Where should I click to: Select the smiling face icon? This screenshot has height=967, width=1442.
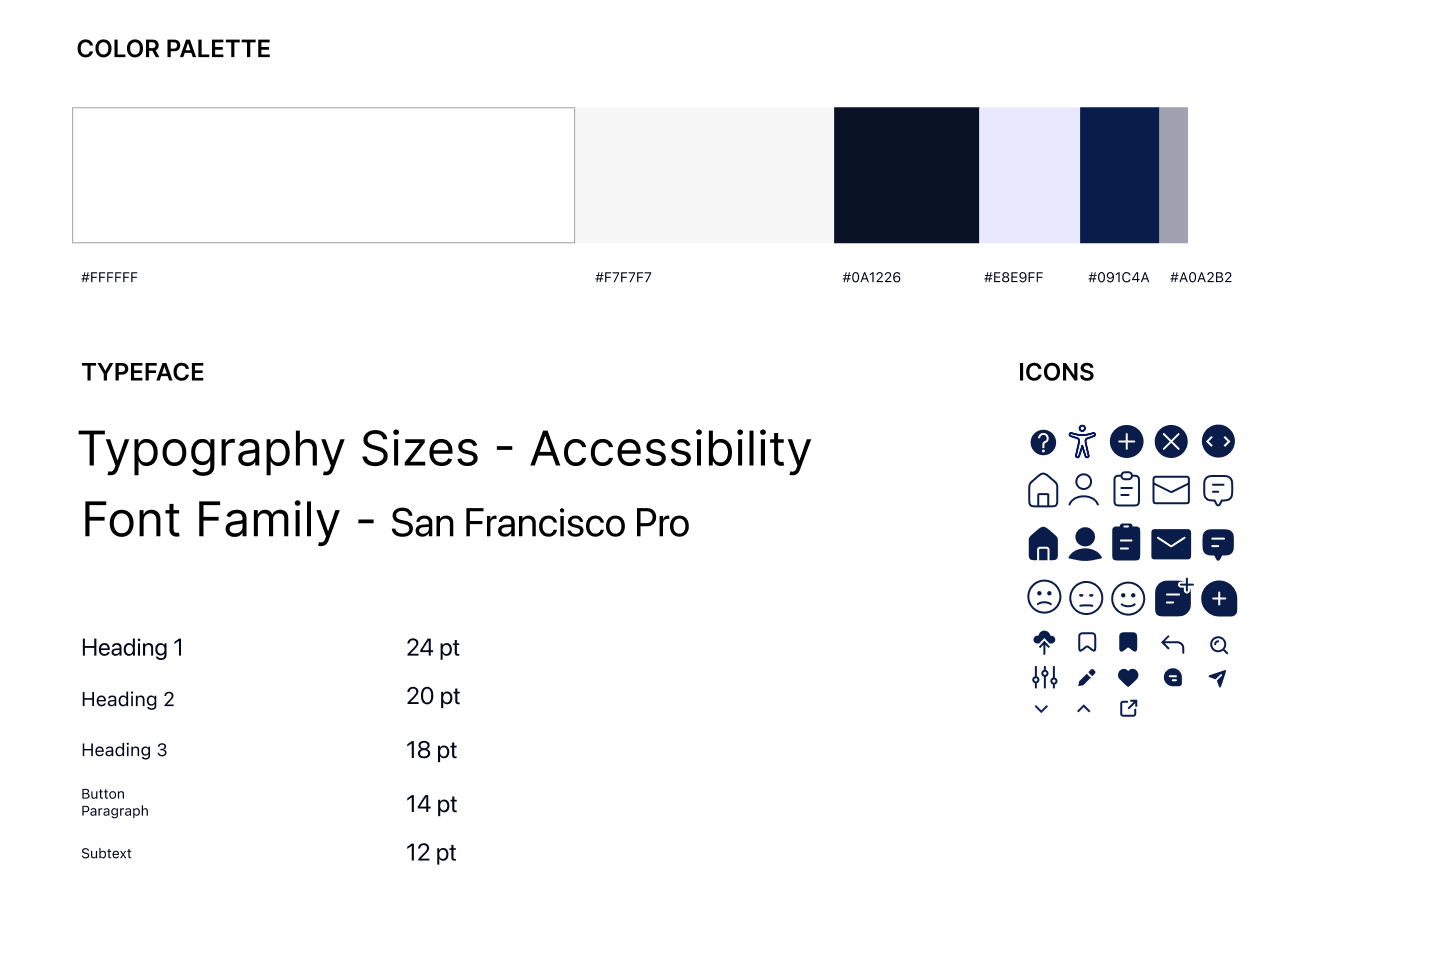(x=1128, y=598)
